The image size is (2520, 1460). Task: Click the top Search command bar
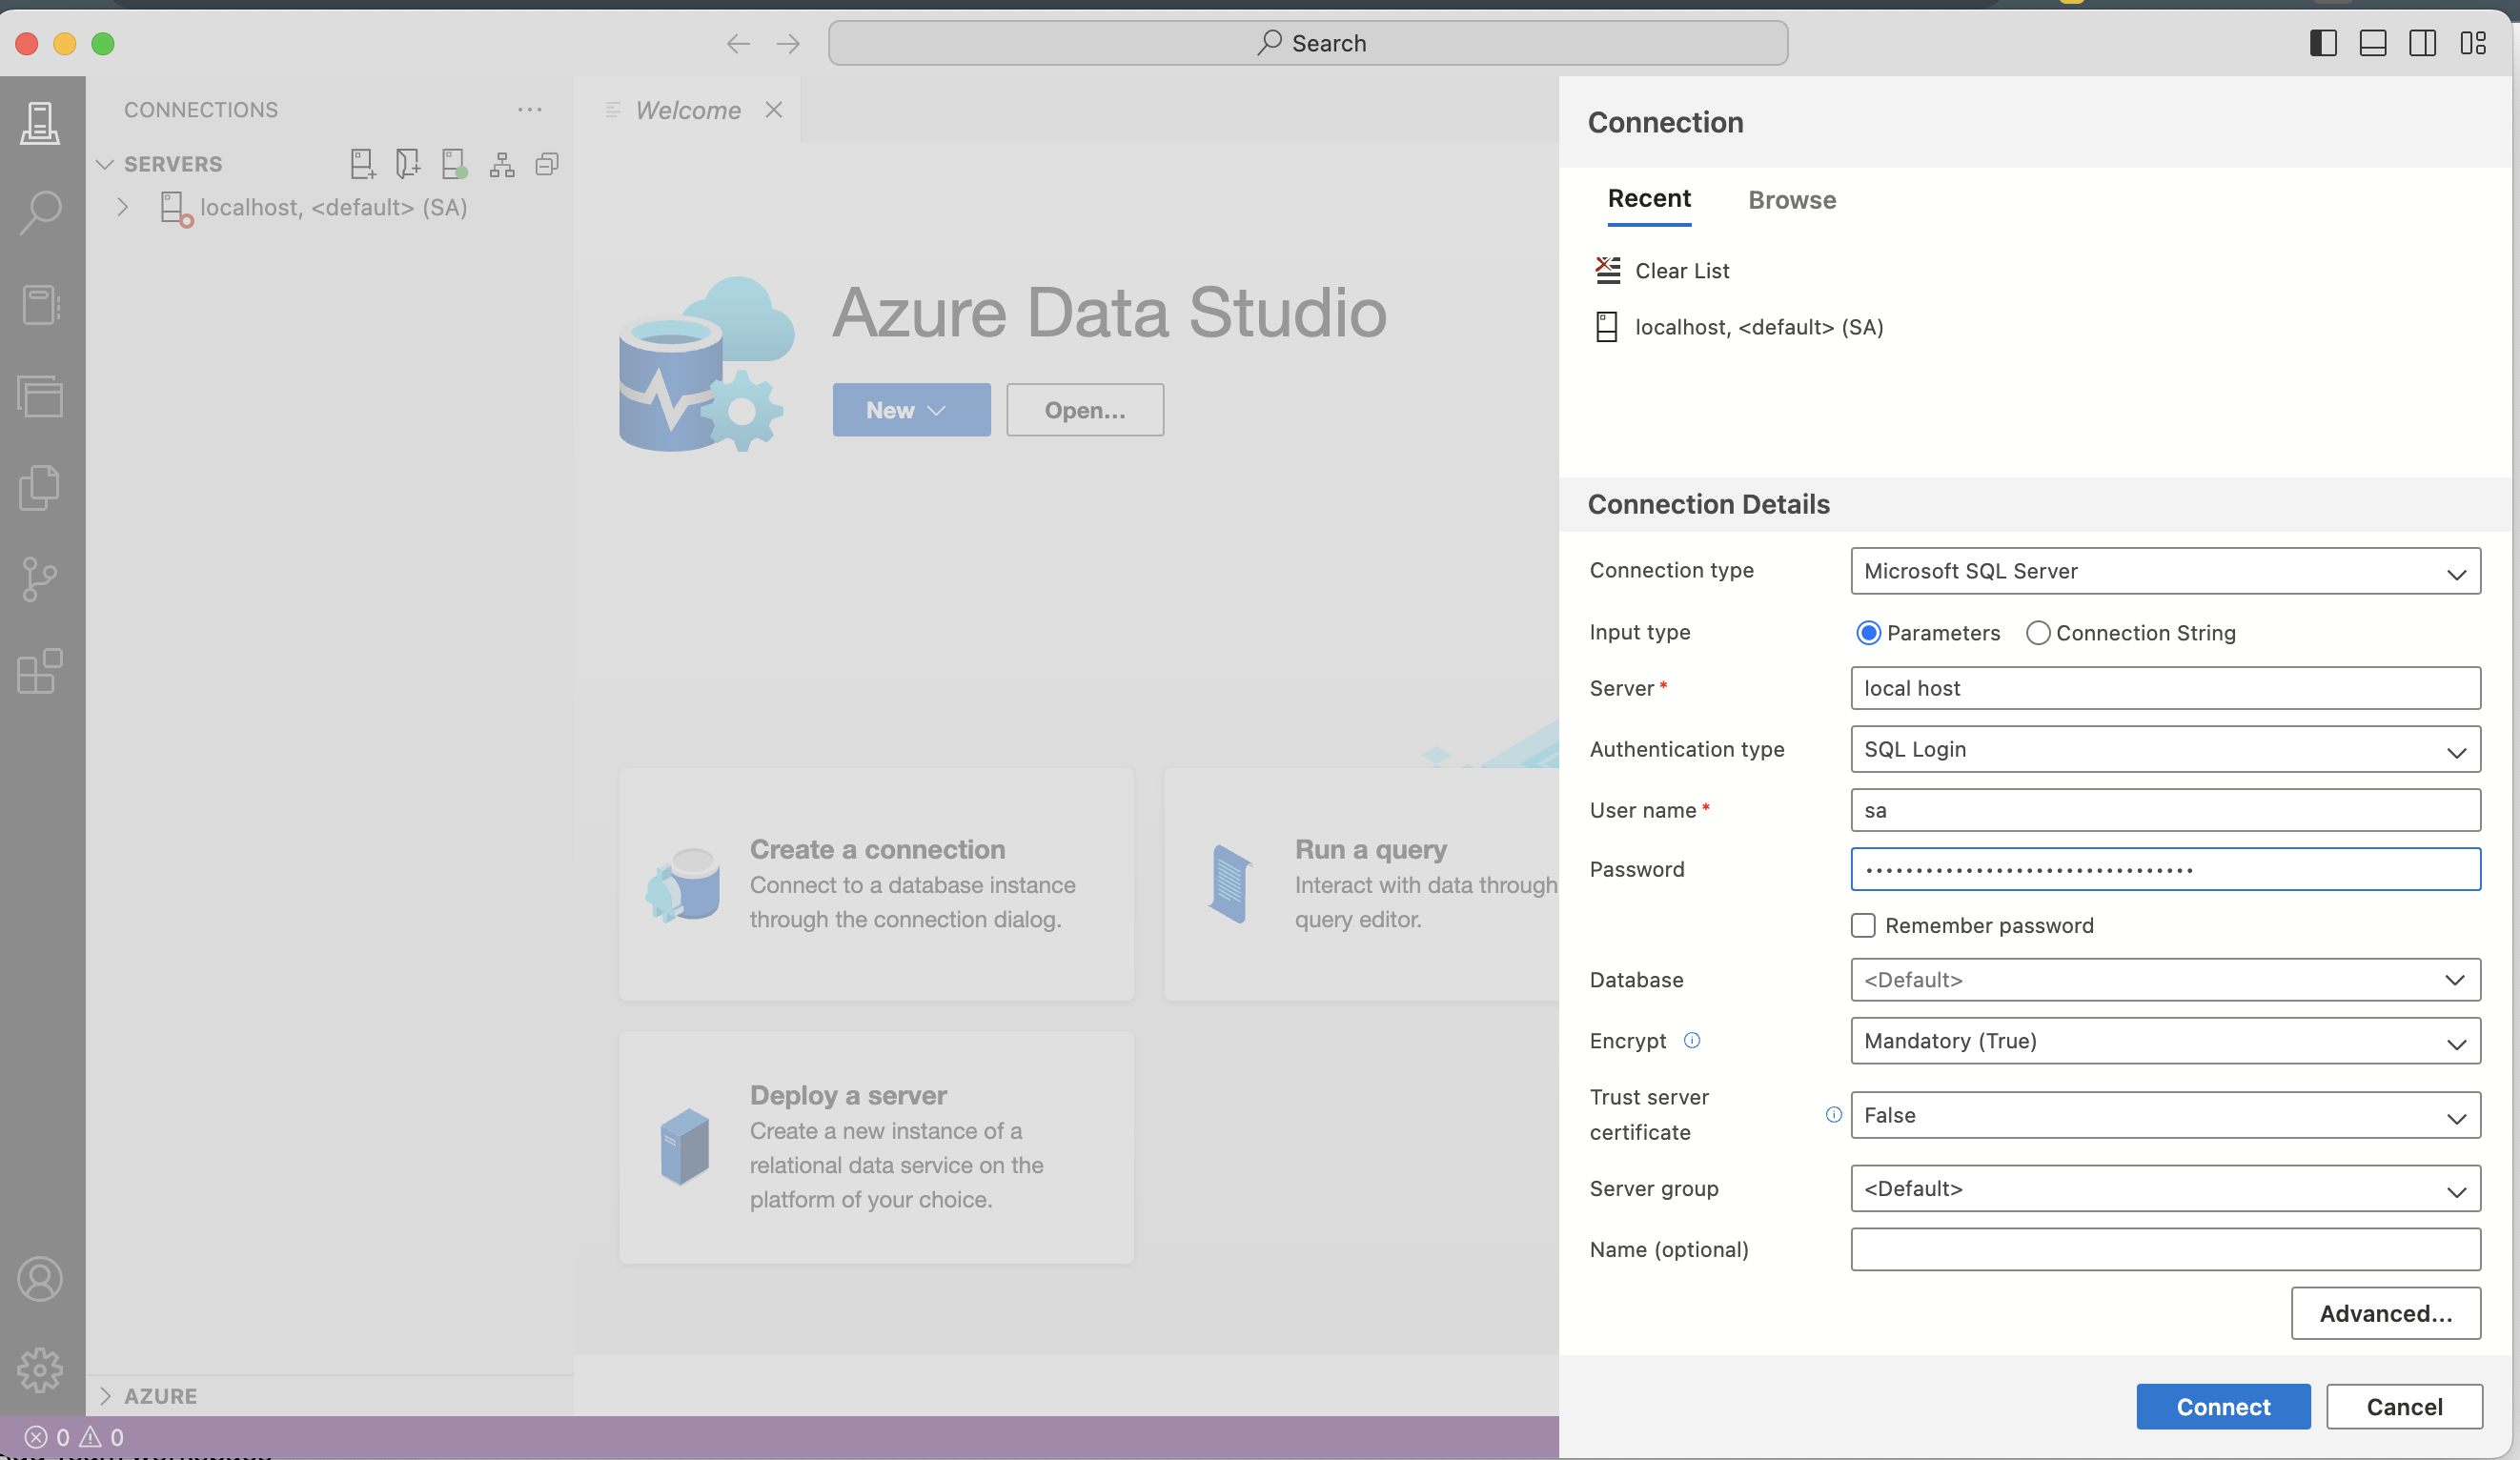pyautogui.click(x=1308, y=43)
